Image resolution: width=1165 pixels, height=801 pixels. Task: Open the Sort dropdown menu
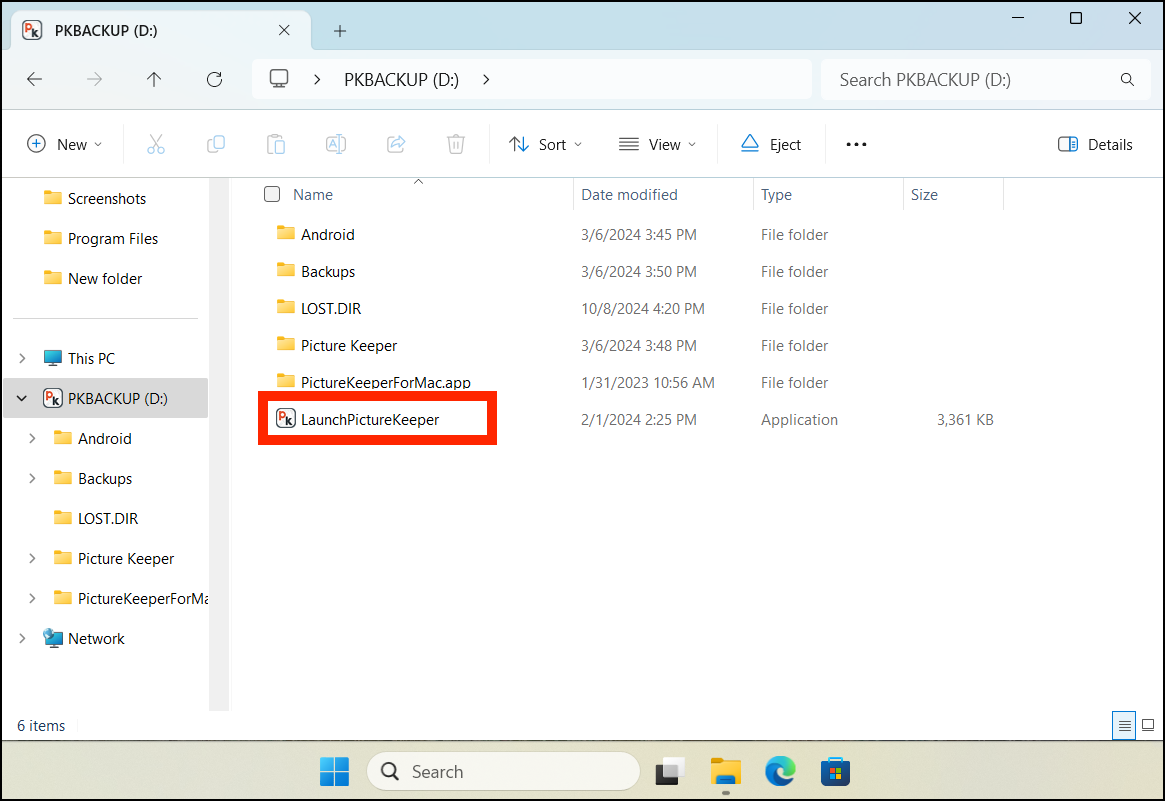545,144
